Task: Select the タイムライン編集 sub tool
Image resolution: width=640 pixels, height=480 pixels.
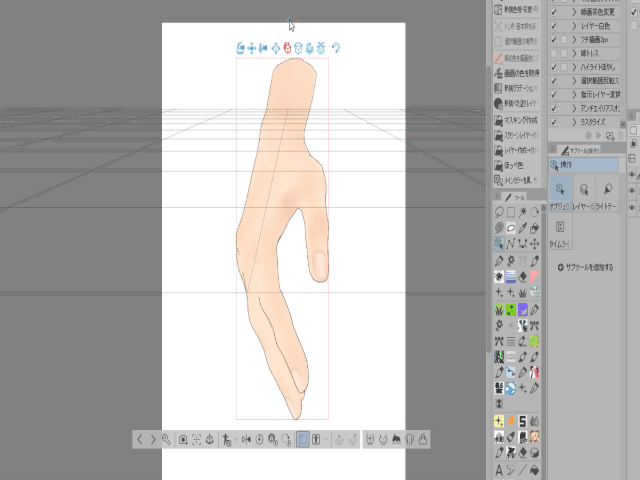Action: coord(560,233)
